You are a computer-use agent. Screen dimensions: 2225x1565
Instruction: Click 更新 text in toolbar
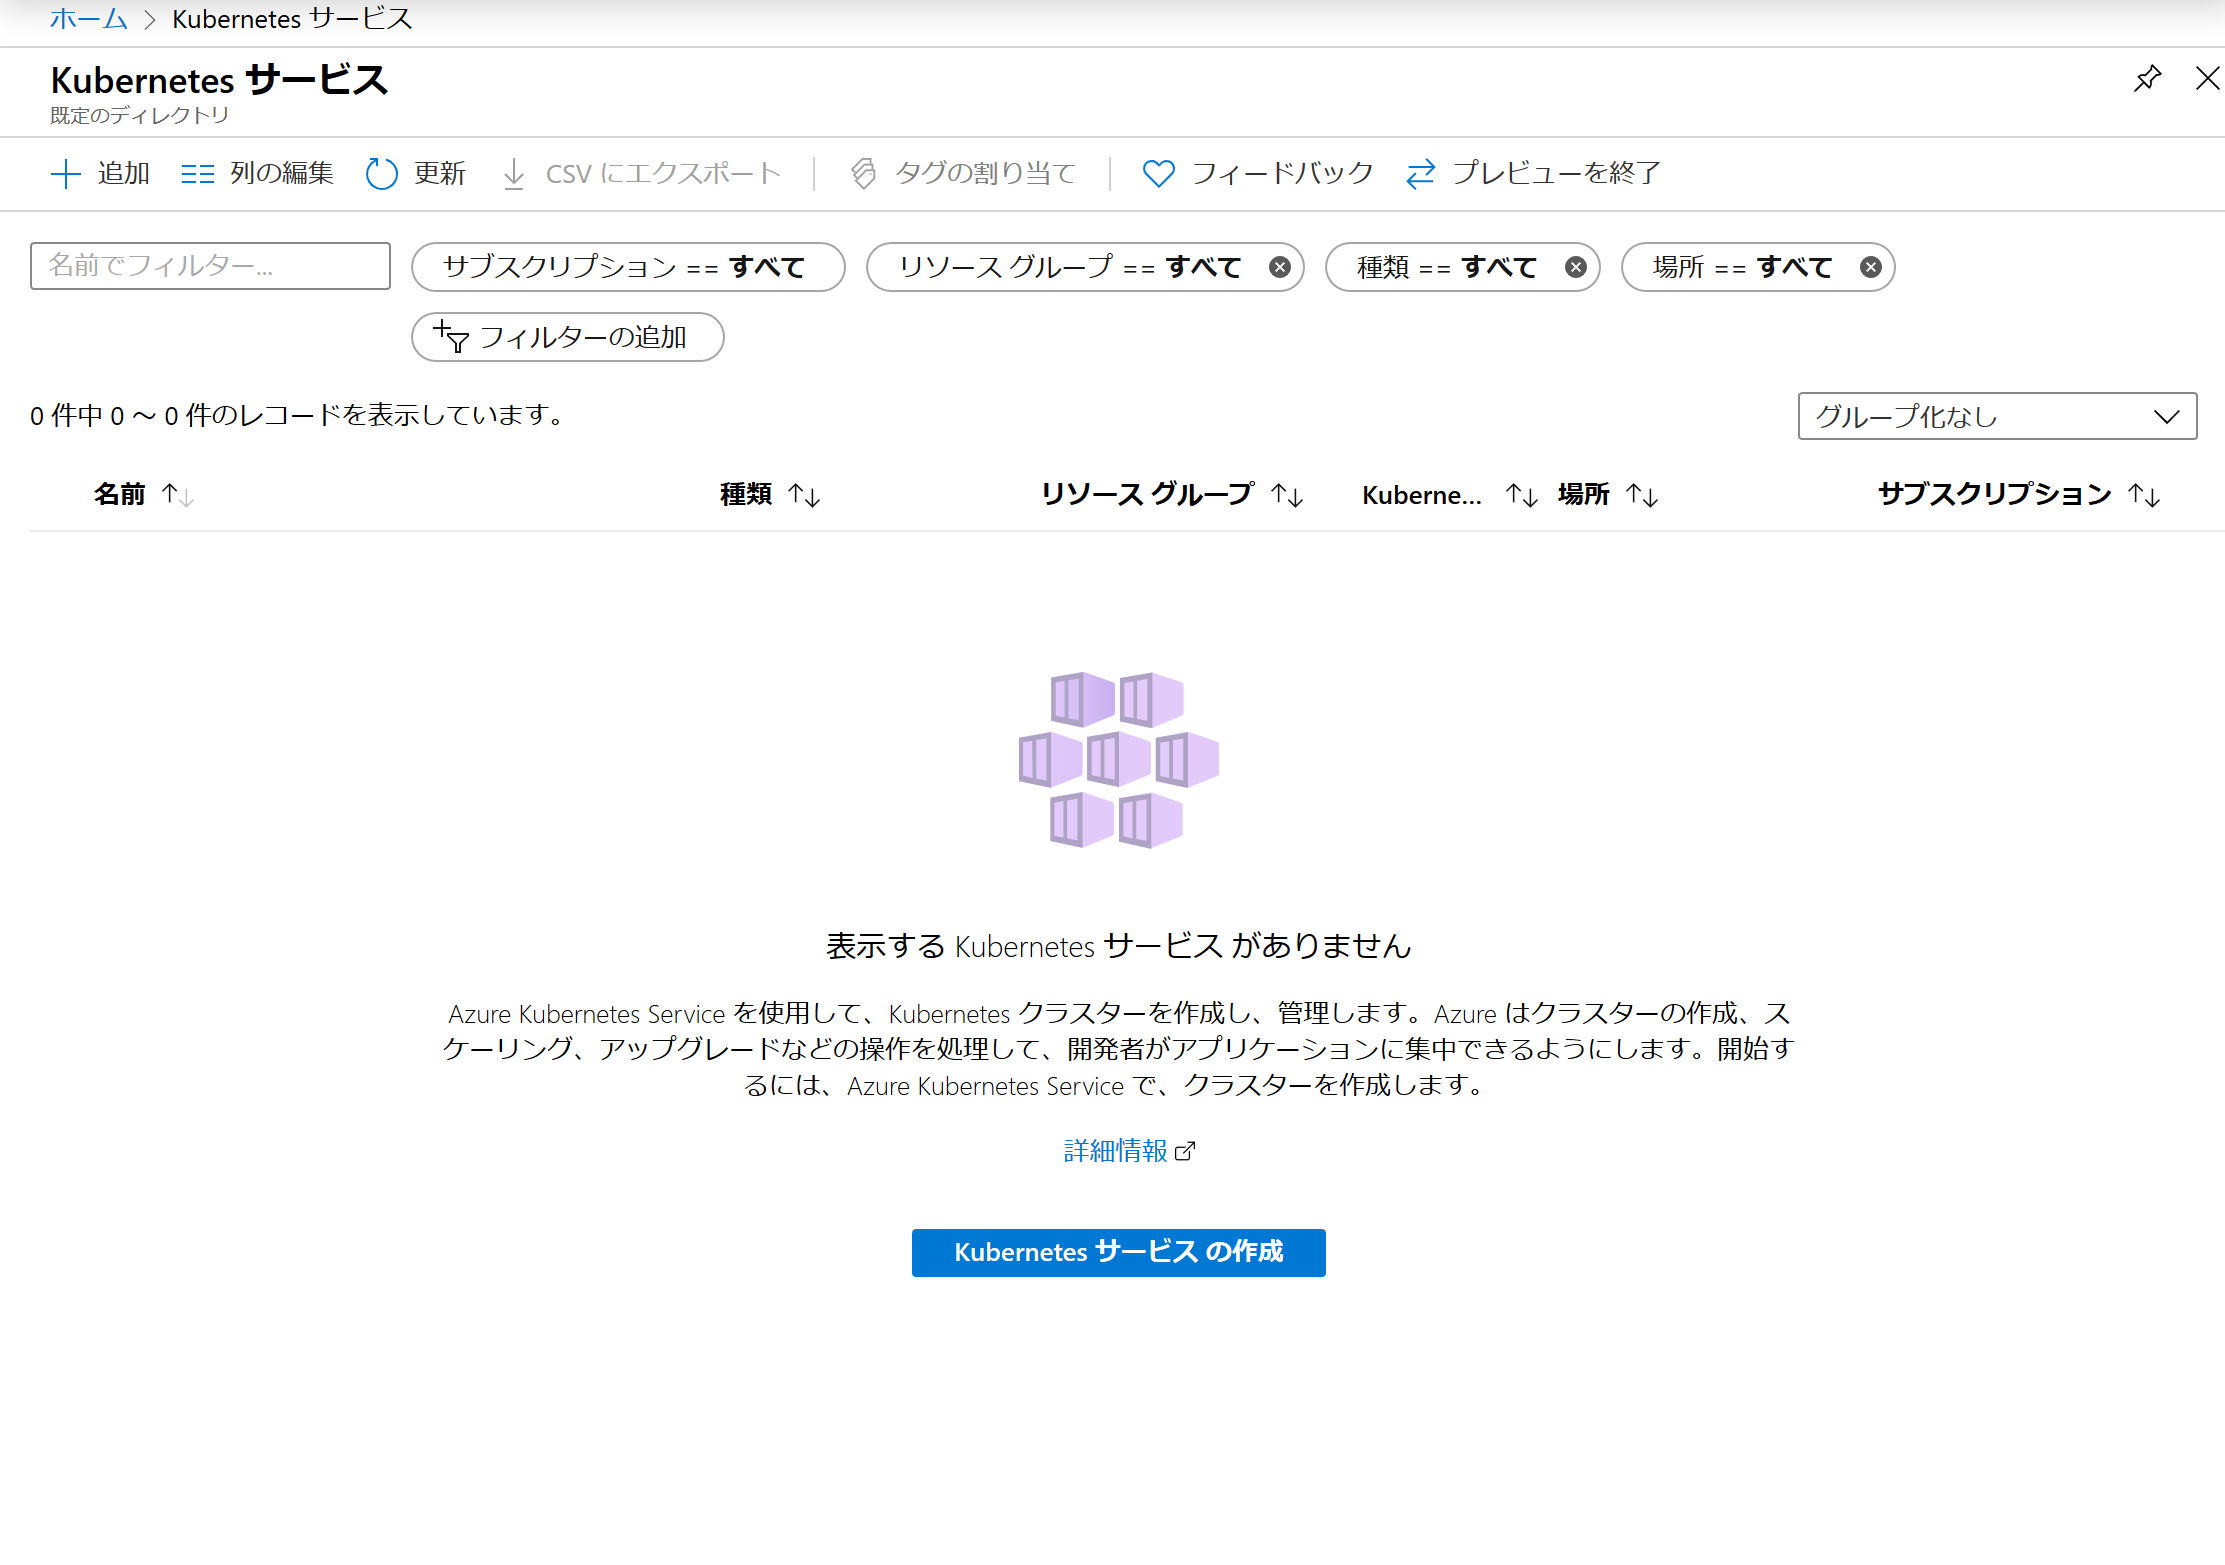click(440, 174)
